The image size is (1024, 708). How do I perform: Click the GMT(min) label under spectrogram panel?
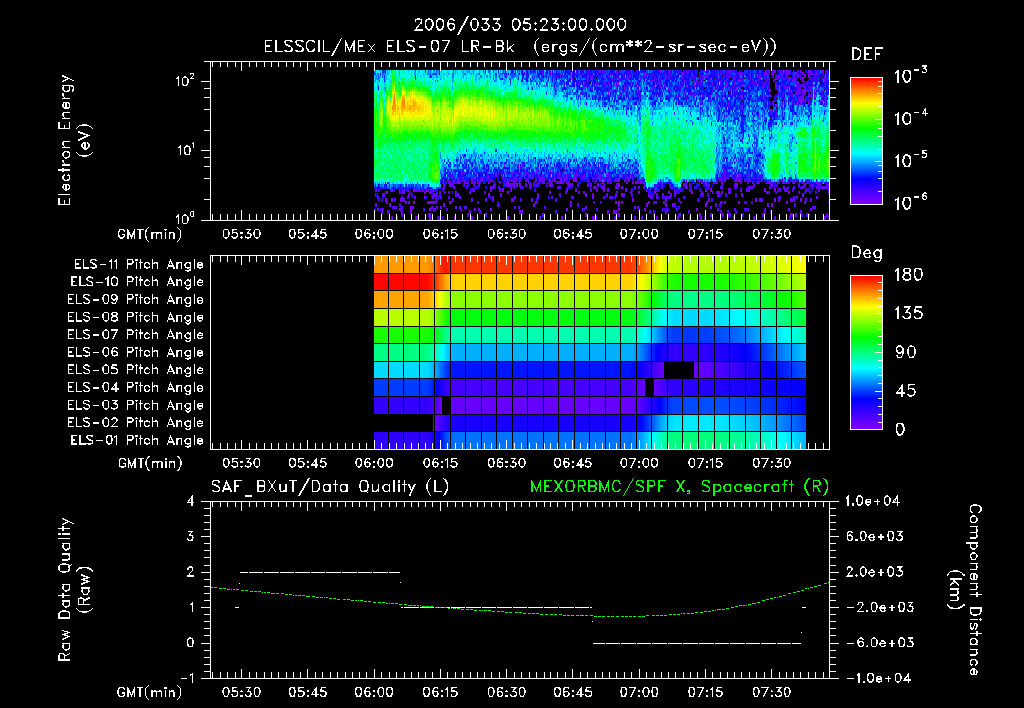(x=150, y=234)
